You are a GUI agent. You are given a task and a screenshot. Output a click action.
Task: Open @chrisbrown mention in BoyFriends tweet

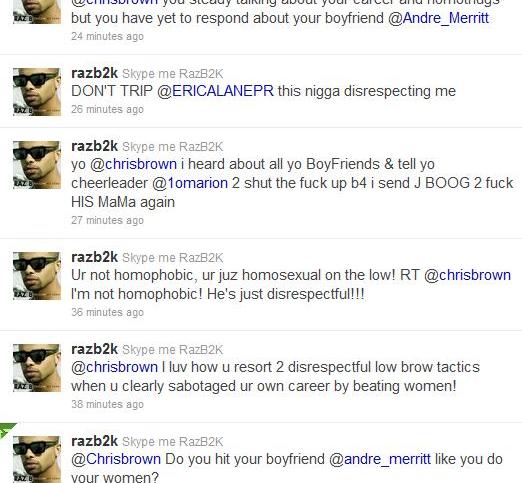point(134,164)
